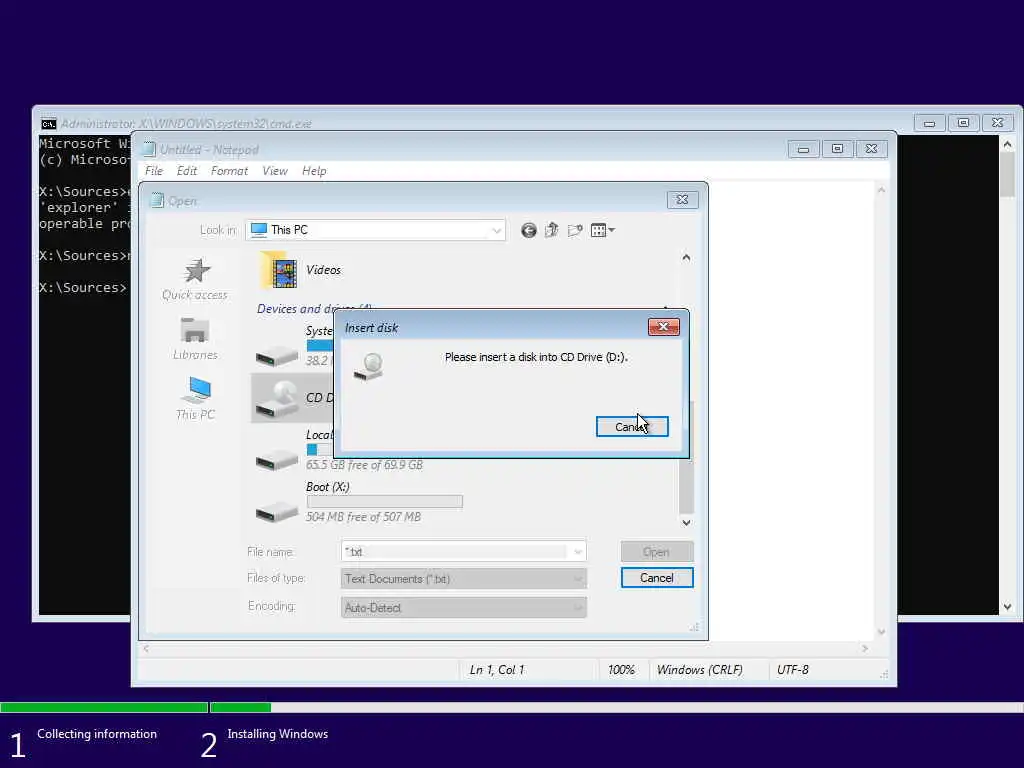Click the 504 MB free of 507 MB text
Viewport: 1024px width, 768px height.
363,517
